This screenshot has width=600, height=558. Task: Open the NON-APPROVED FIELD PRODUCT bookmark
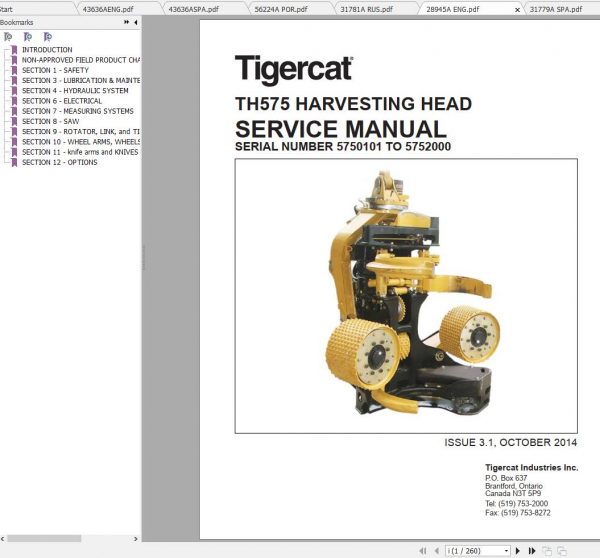pos(81,60)
